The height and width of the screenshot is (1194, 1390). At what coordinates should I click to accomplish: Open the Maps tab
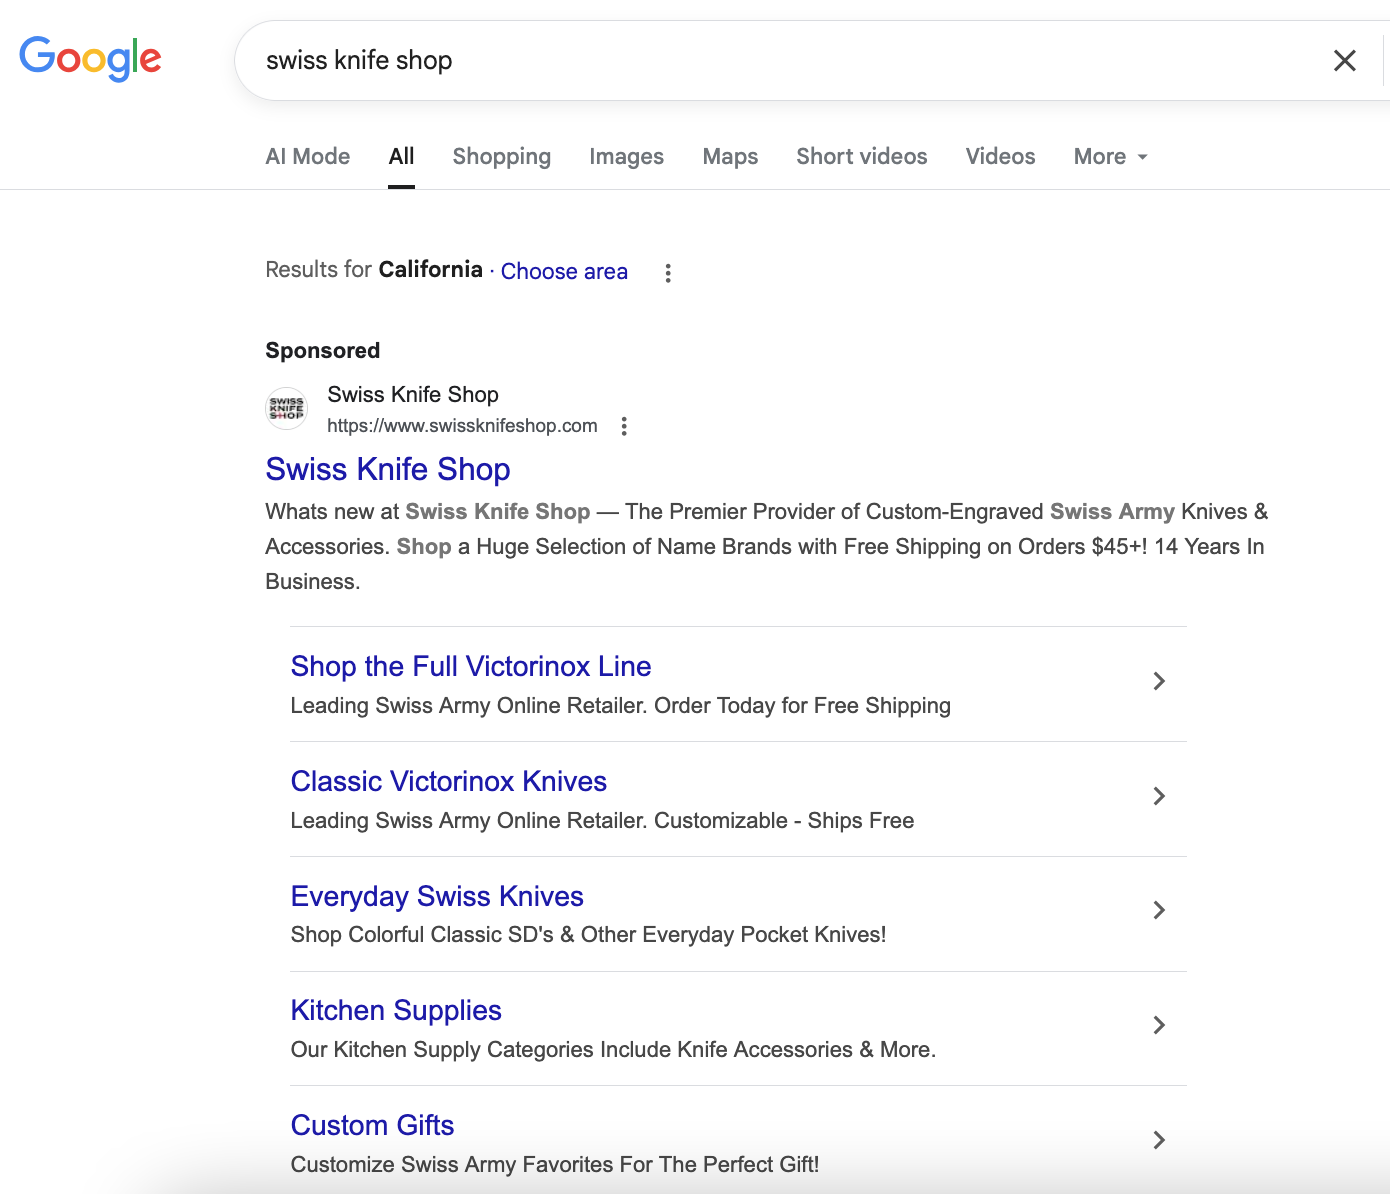(x=730, y=156)
